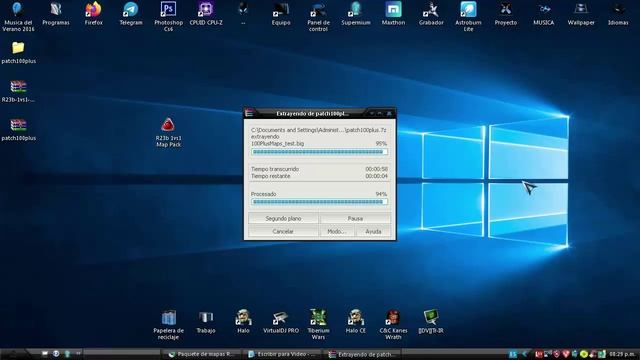Screen dimensions: 640x360
Task: Click the taskbar clock showing 08:29 p.m.
Action: (x=622, y=354)
